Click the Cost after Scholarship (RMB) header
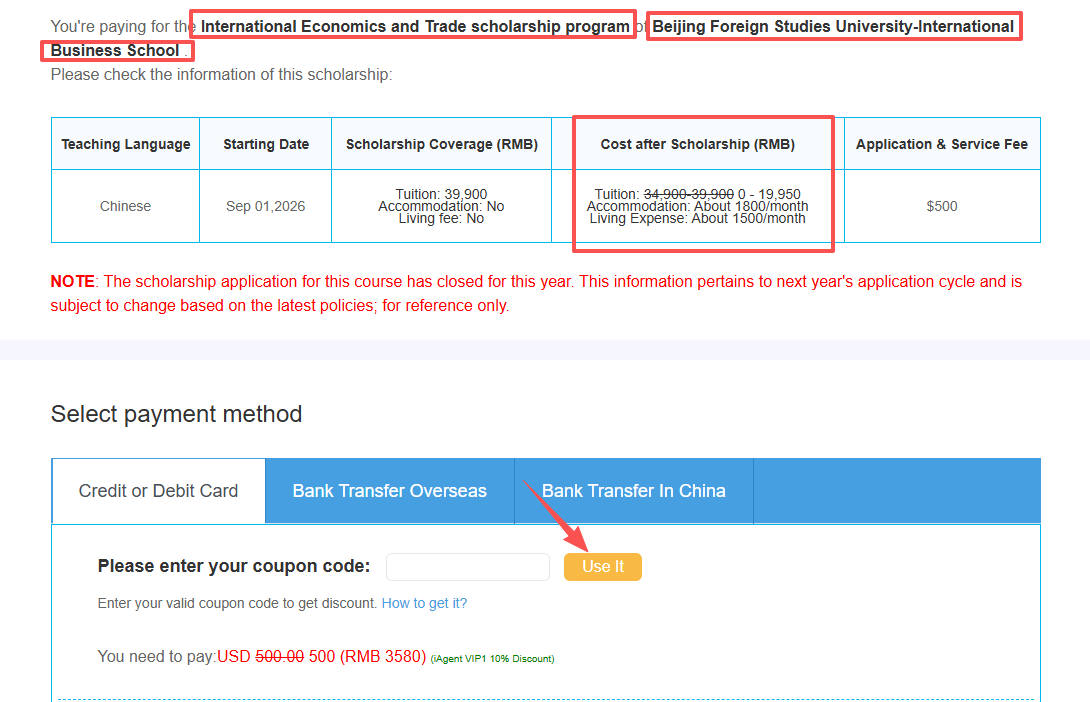 697,144
